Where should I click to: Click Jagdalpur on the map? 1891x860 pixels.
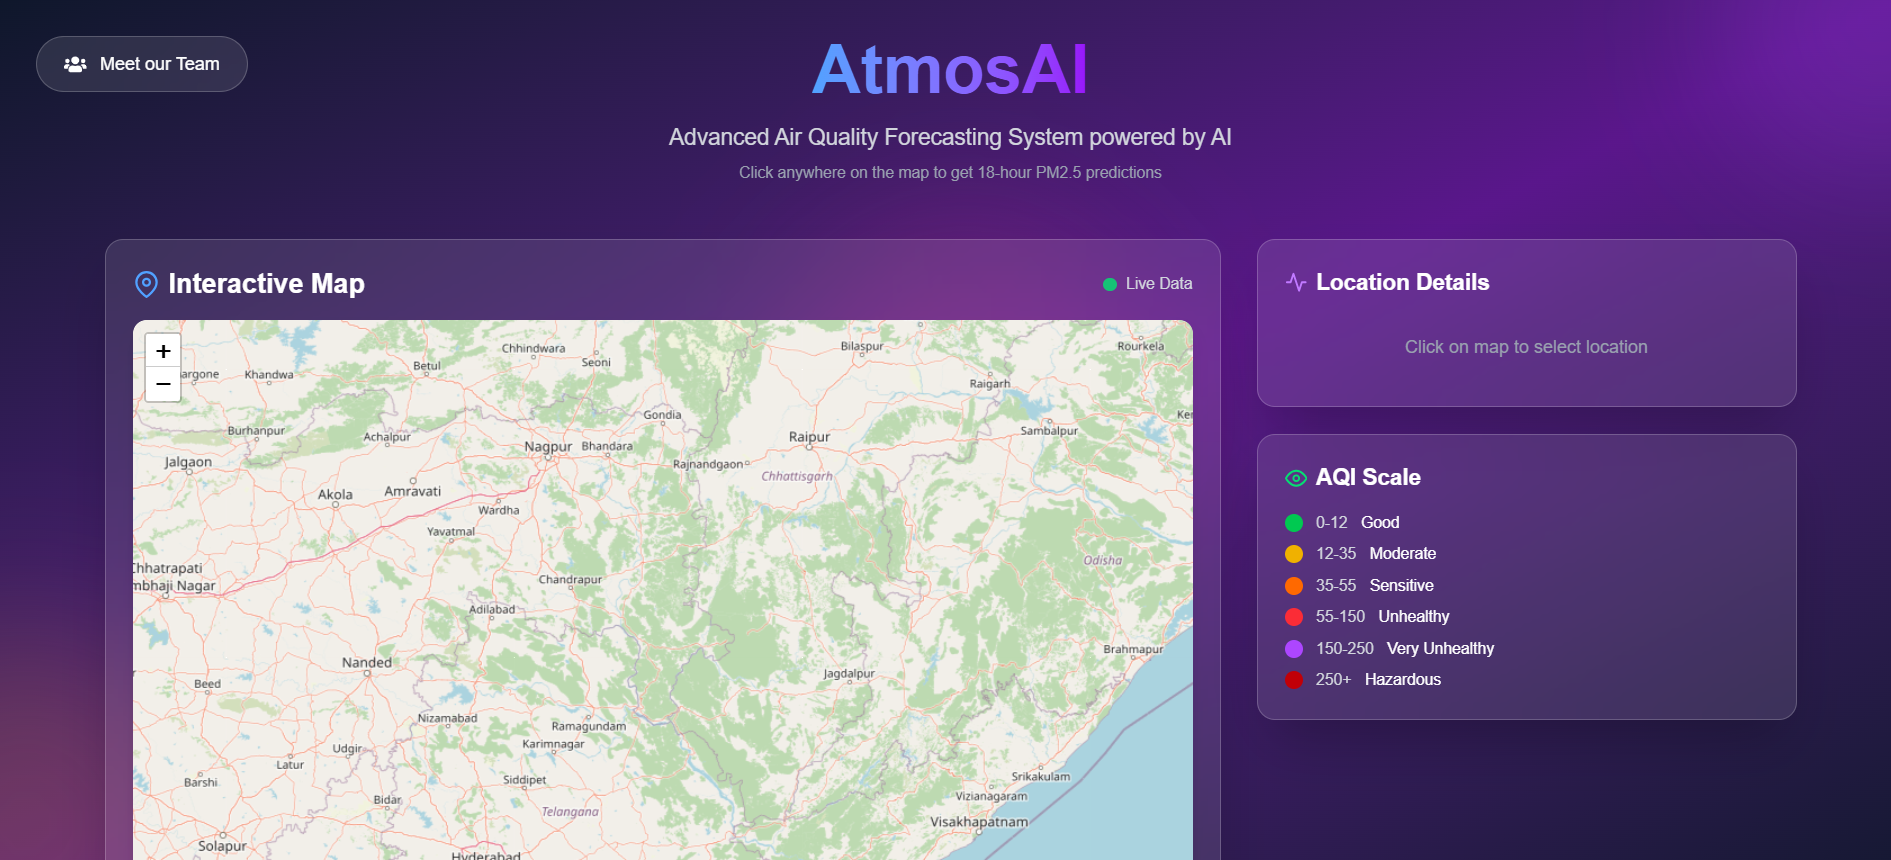coord(849,673)
